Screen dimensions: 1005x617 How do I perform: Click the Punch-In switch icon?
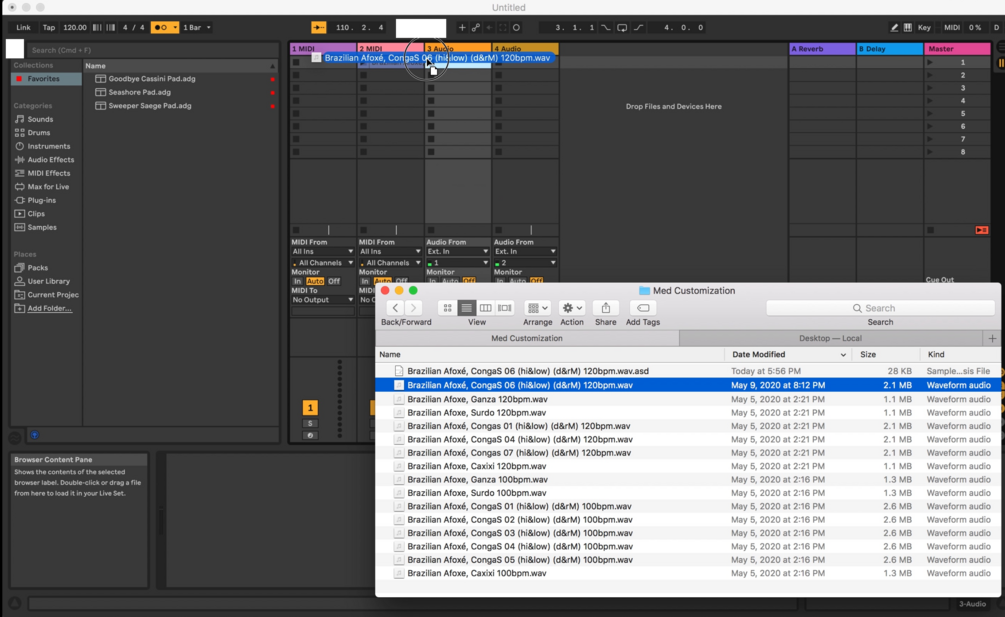pos(606,28)
